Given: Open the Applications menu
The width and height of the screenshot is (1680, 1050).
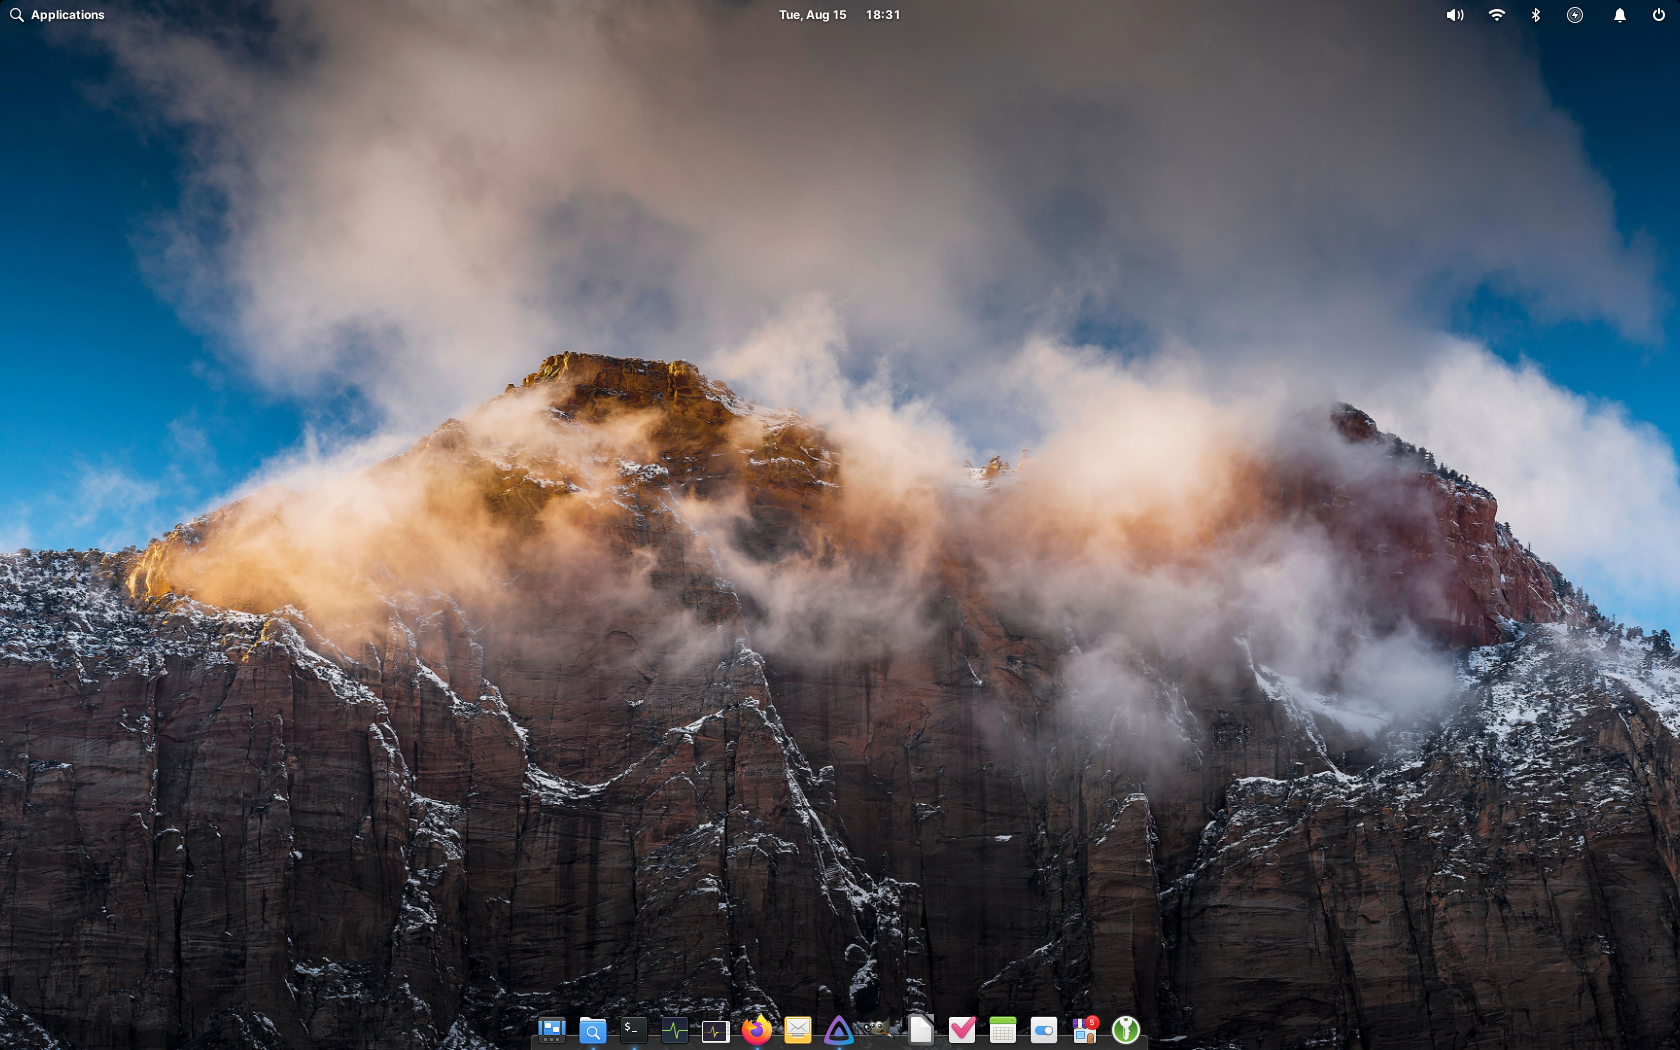Looking at the screenshot, I should click(x=57, y=15).
